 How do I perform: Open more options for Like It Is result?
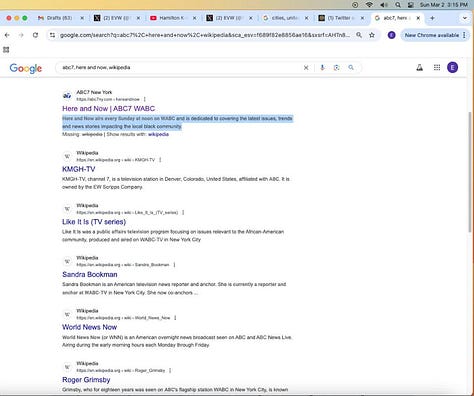pos(183,212)
